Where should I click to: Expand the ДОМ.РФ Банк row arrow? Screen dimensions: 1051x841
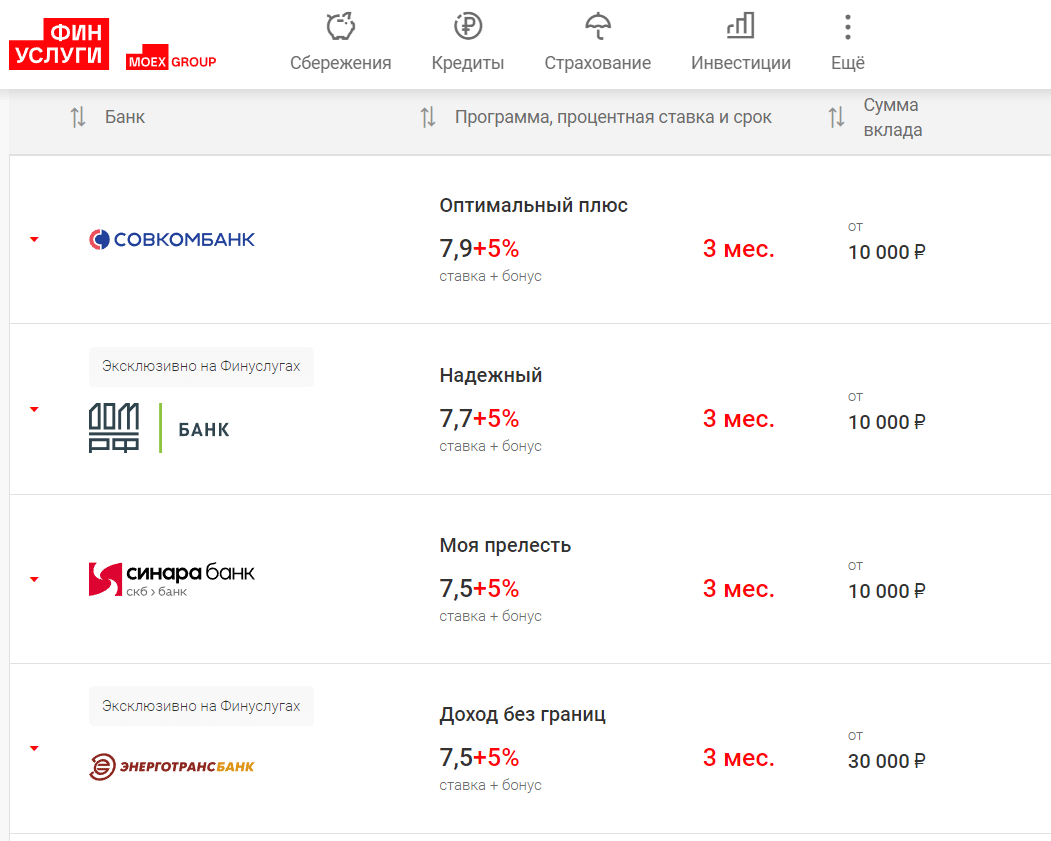[x=34, y=409]
